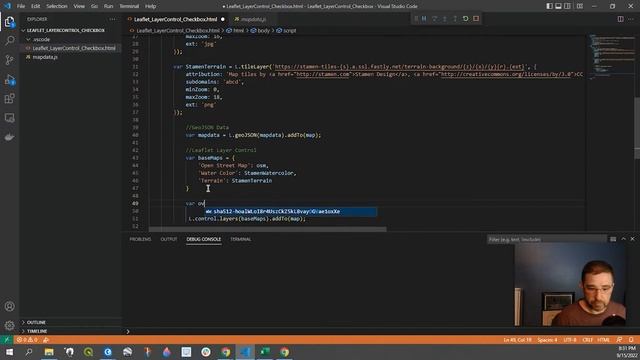Open the notifications bell in status bar

point(631,340)
